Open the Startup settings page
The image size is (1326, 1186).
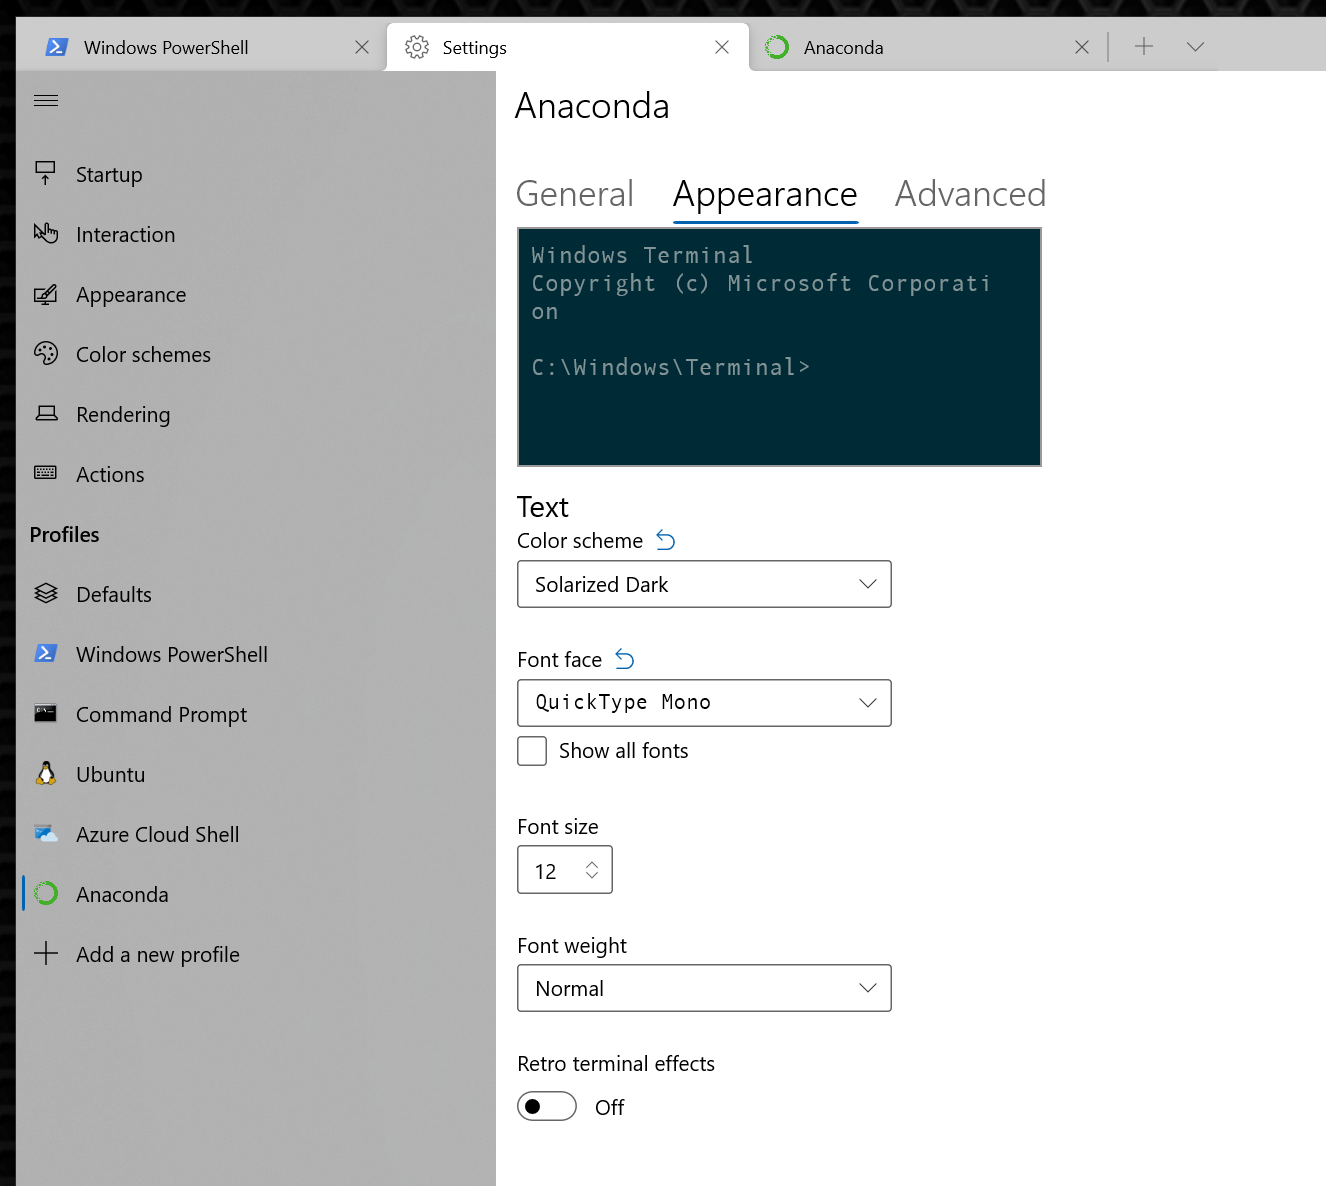(108, 174)
